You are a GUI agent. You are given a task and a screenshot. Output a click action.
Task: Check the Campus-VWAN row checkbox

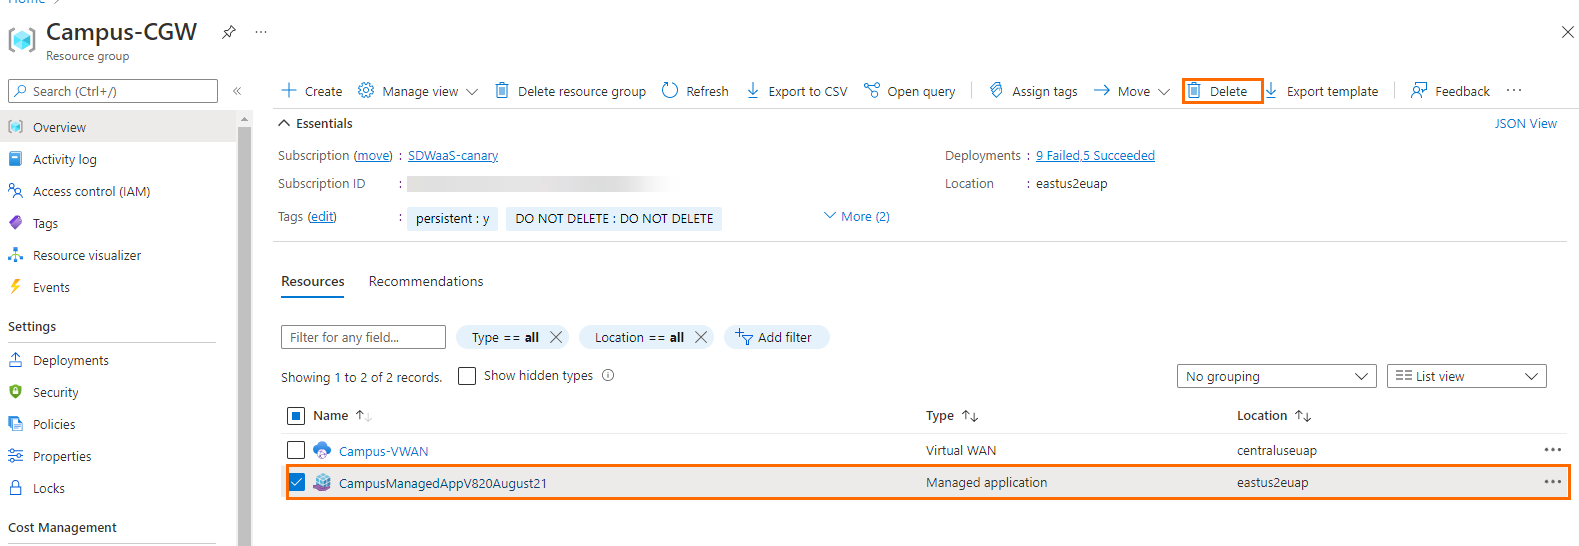coord(296,450)
